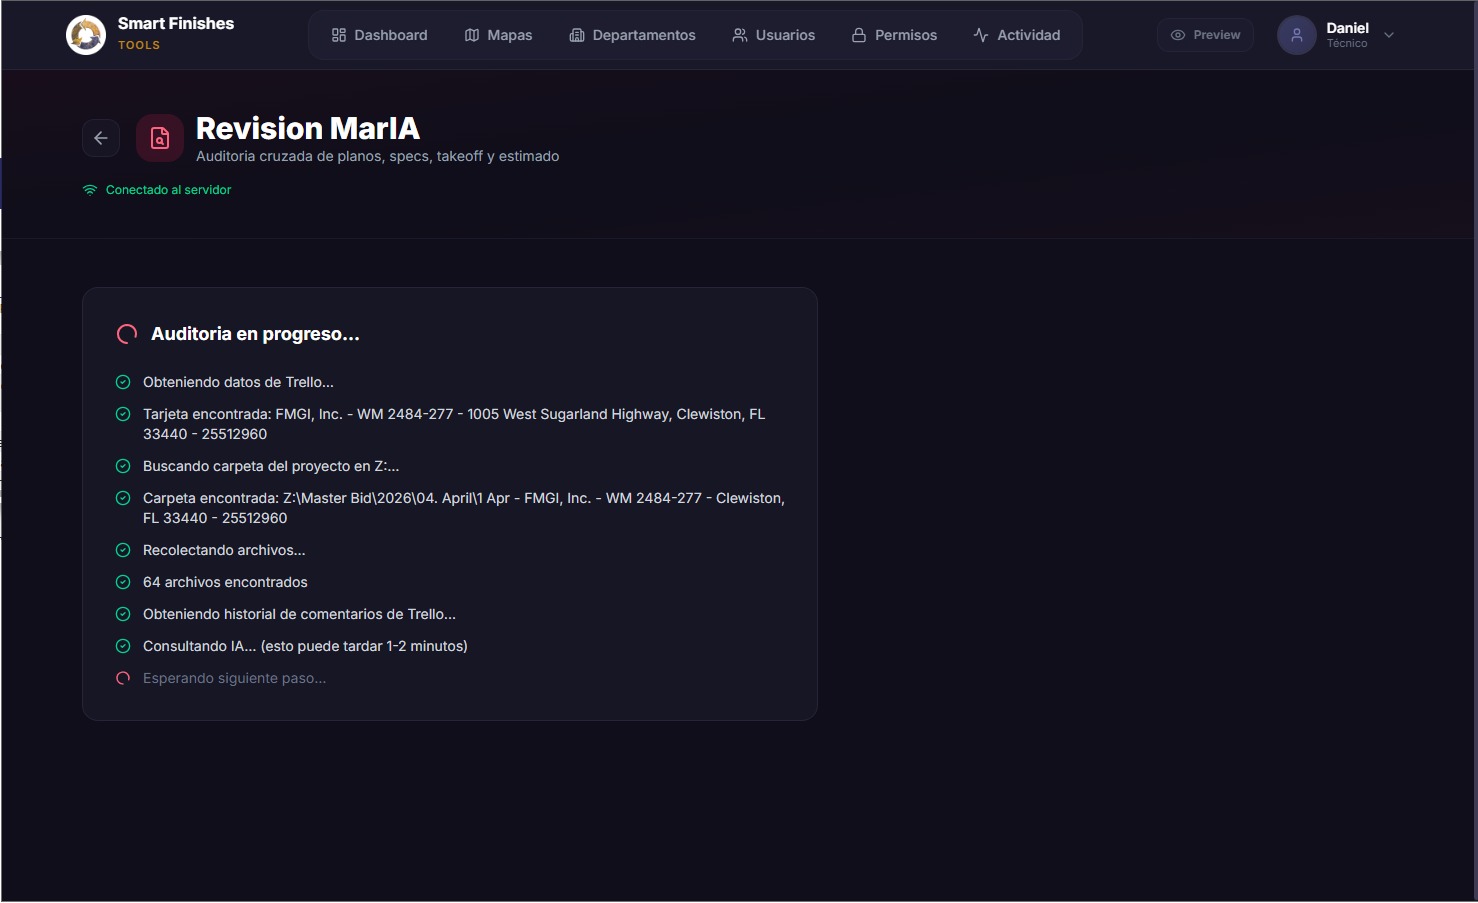Viewport: 1478px width, 903px height.
Task: Click the checkmark beside Recolectando archivos
Action: click(123, 550)
